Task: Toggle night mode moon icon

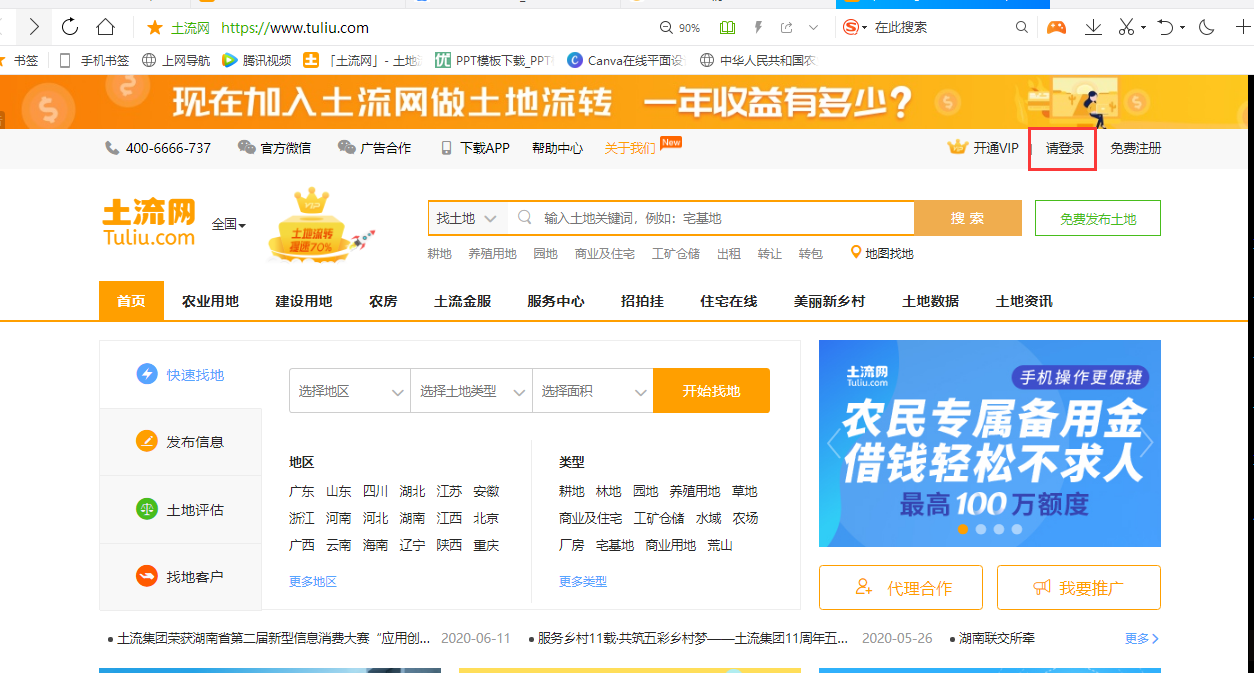Action: (x=1206, y=27)
